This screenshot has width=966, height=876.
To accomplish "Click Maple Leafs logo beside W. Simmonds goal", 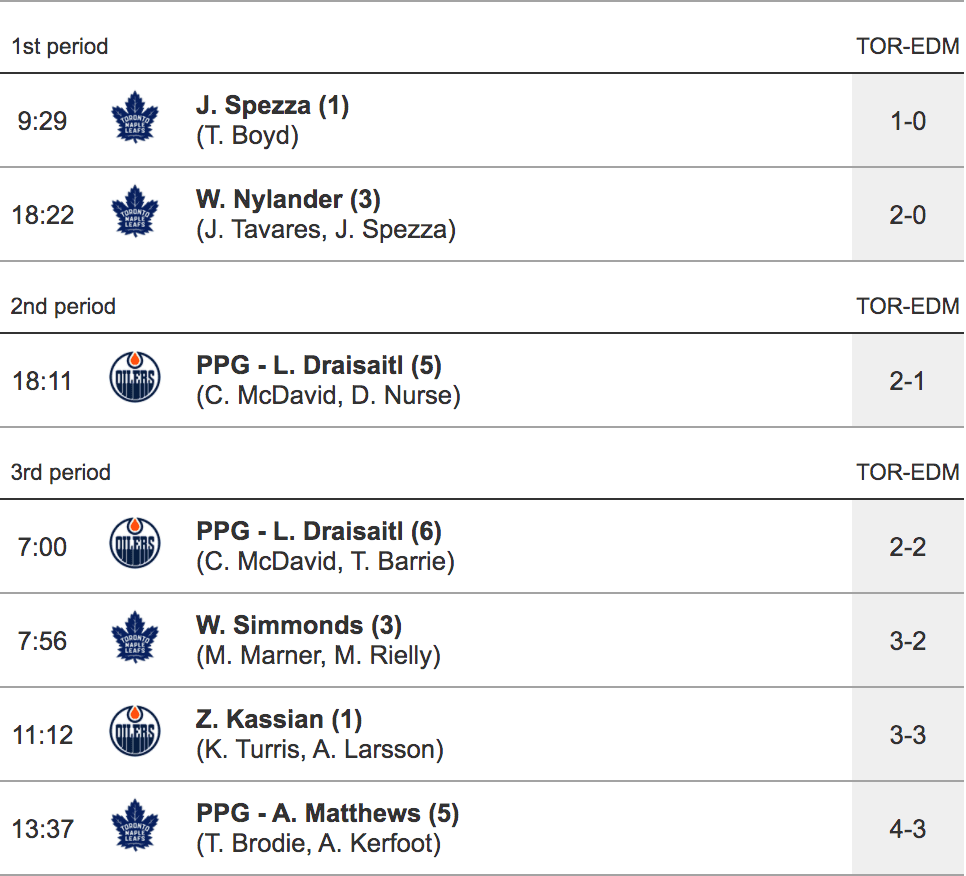I will click(134, 640).
